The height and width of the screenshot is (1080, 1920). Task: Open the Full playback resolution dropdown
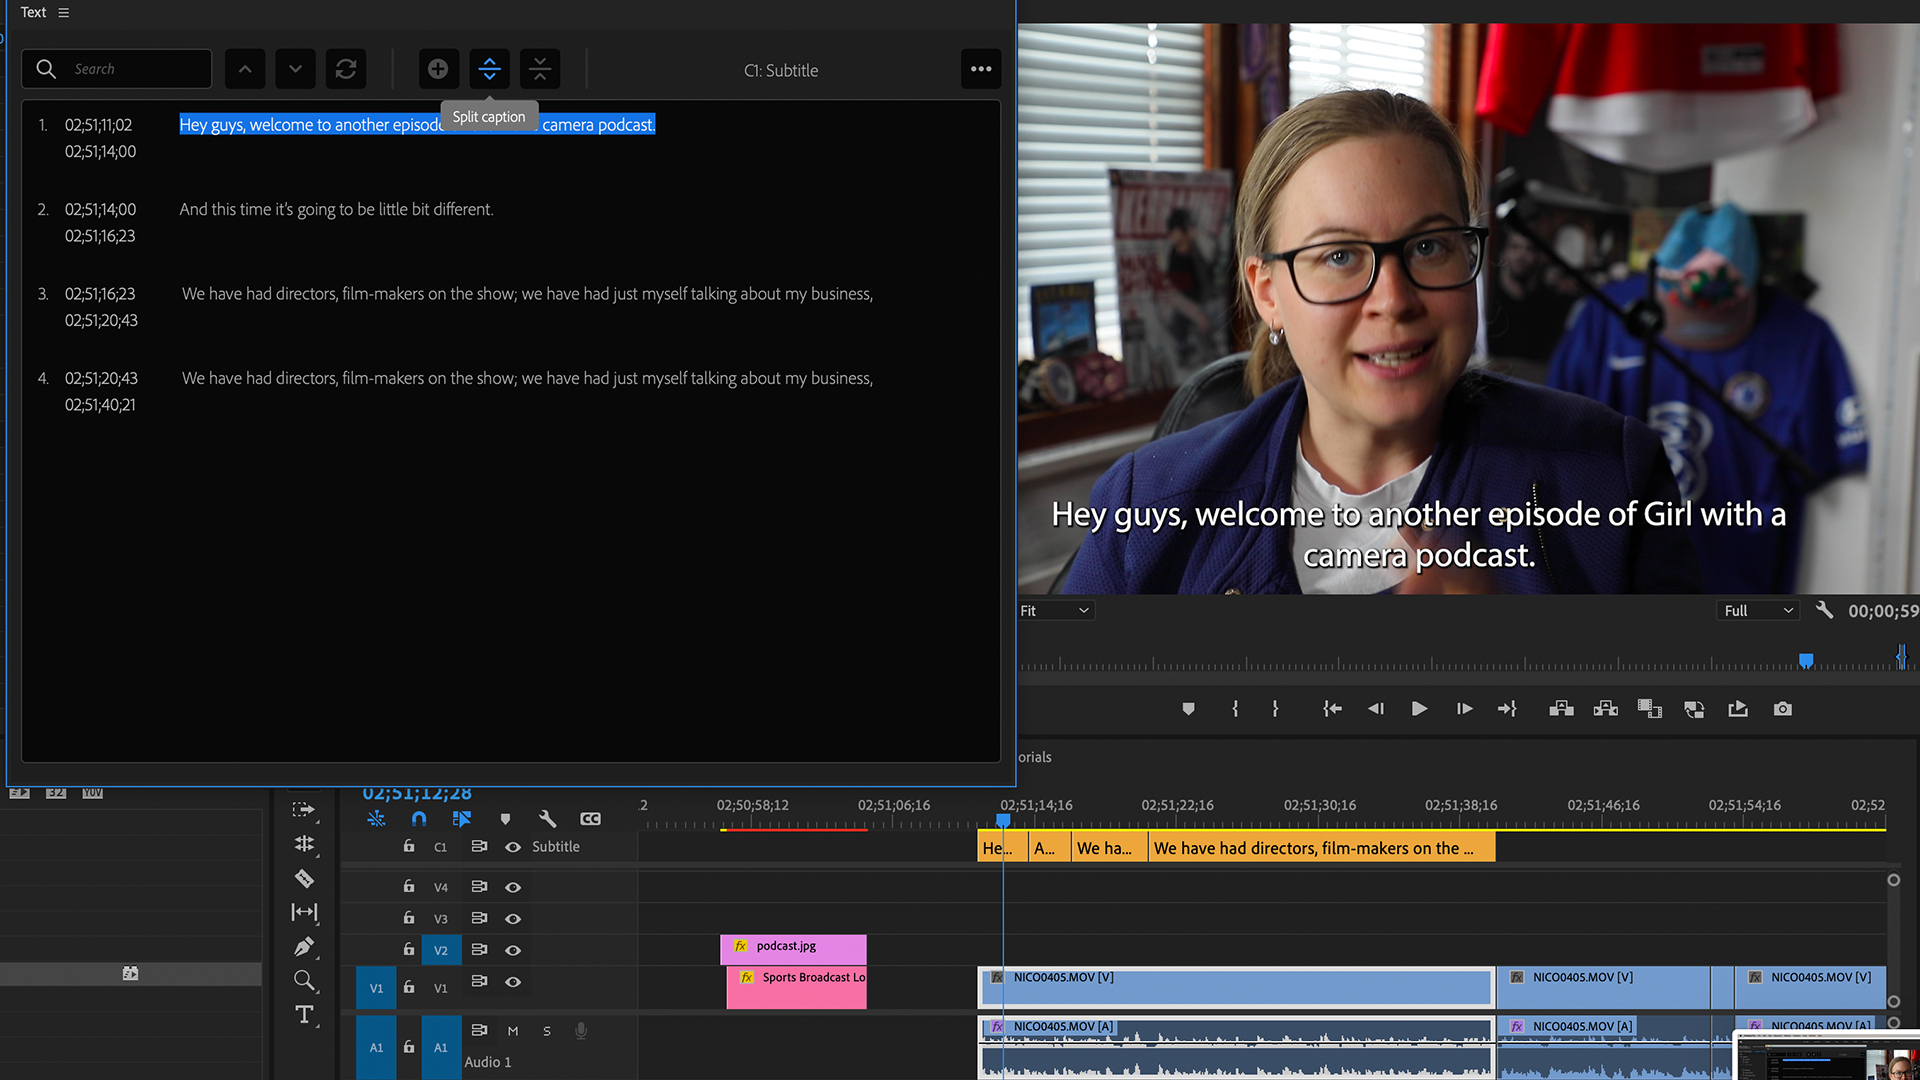tap(1758, 611)
